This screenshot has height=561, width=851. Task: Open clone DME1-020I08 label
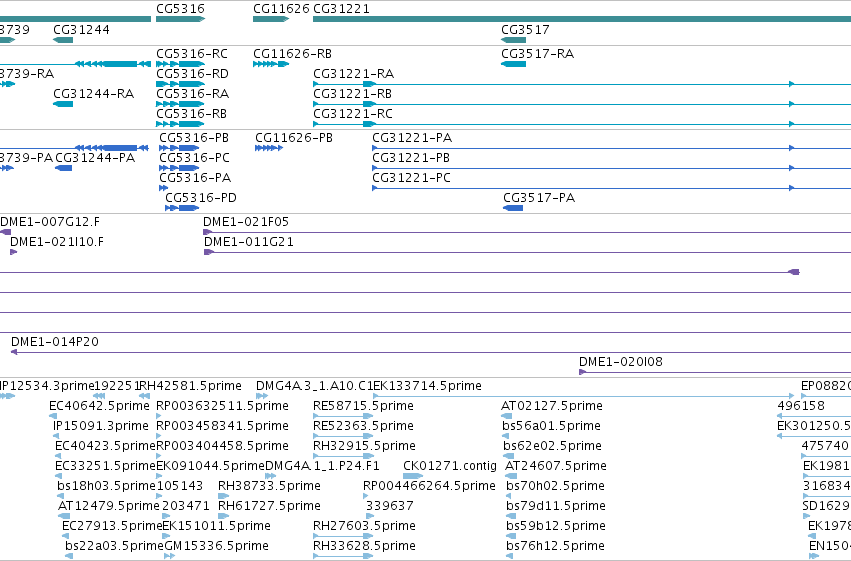[621, 361]
